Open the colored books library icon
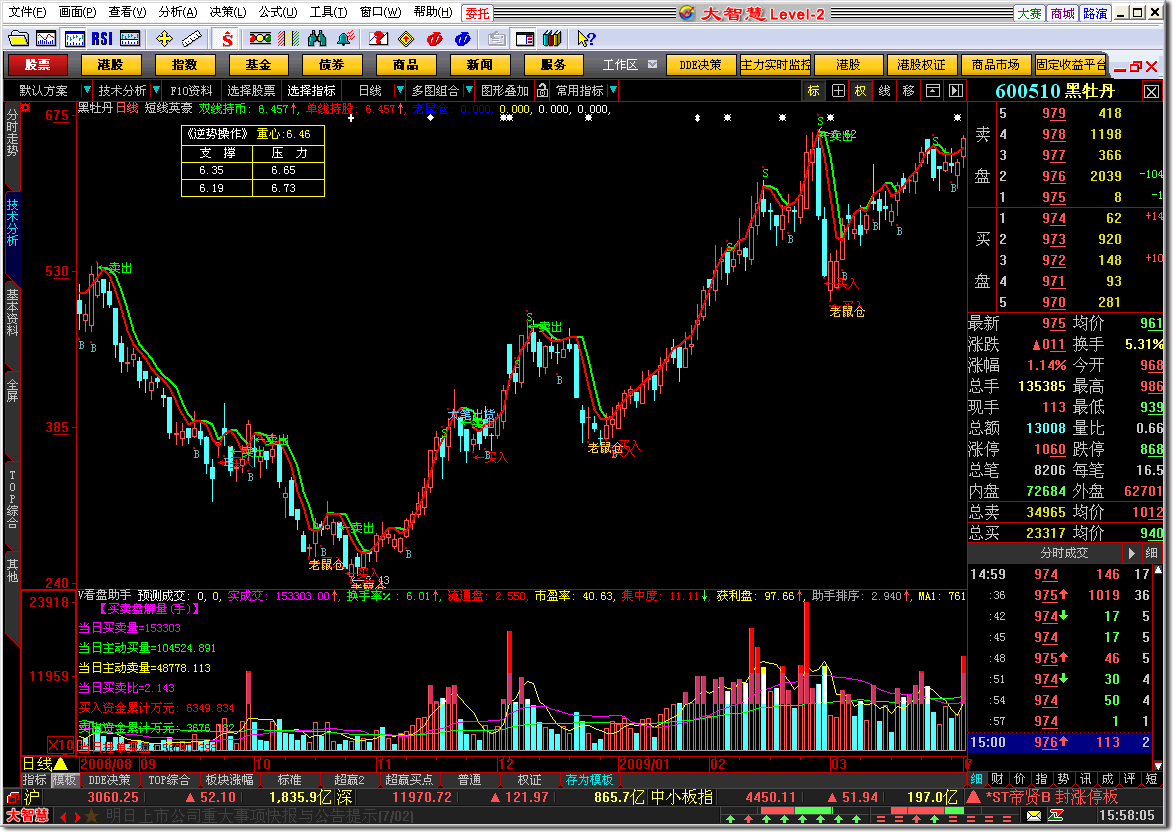Image resolution: width=1176 pixels, height=834 pixels. [x=553, y=38]
